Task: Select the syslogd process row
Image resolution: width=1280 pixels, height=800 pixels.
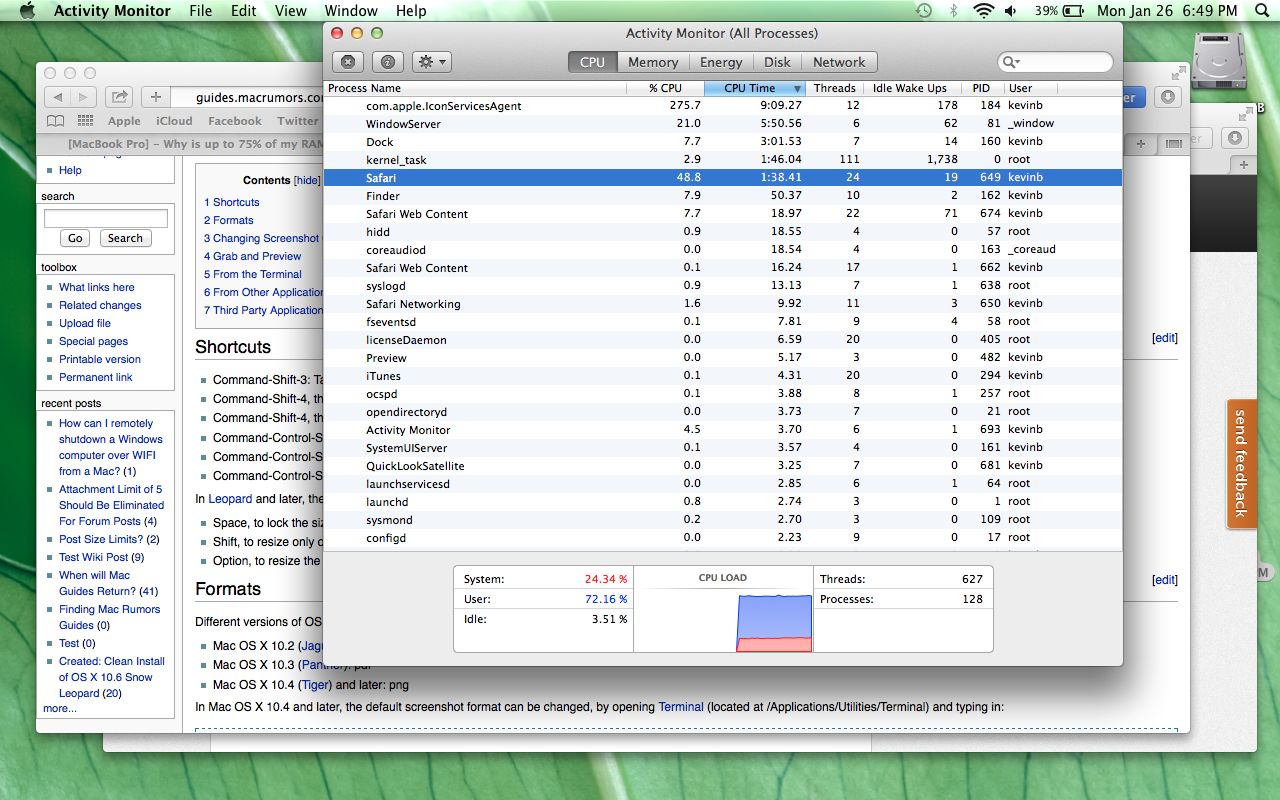Action: coord(723,285)
